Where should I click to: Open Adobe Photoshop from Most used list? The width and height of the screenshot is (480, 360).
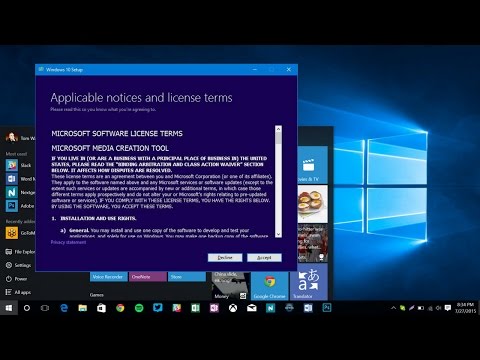tap(20, 206)
